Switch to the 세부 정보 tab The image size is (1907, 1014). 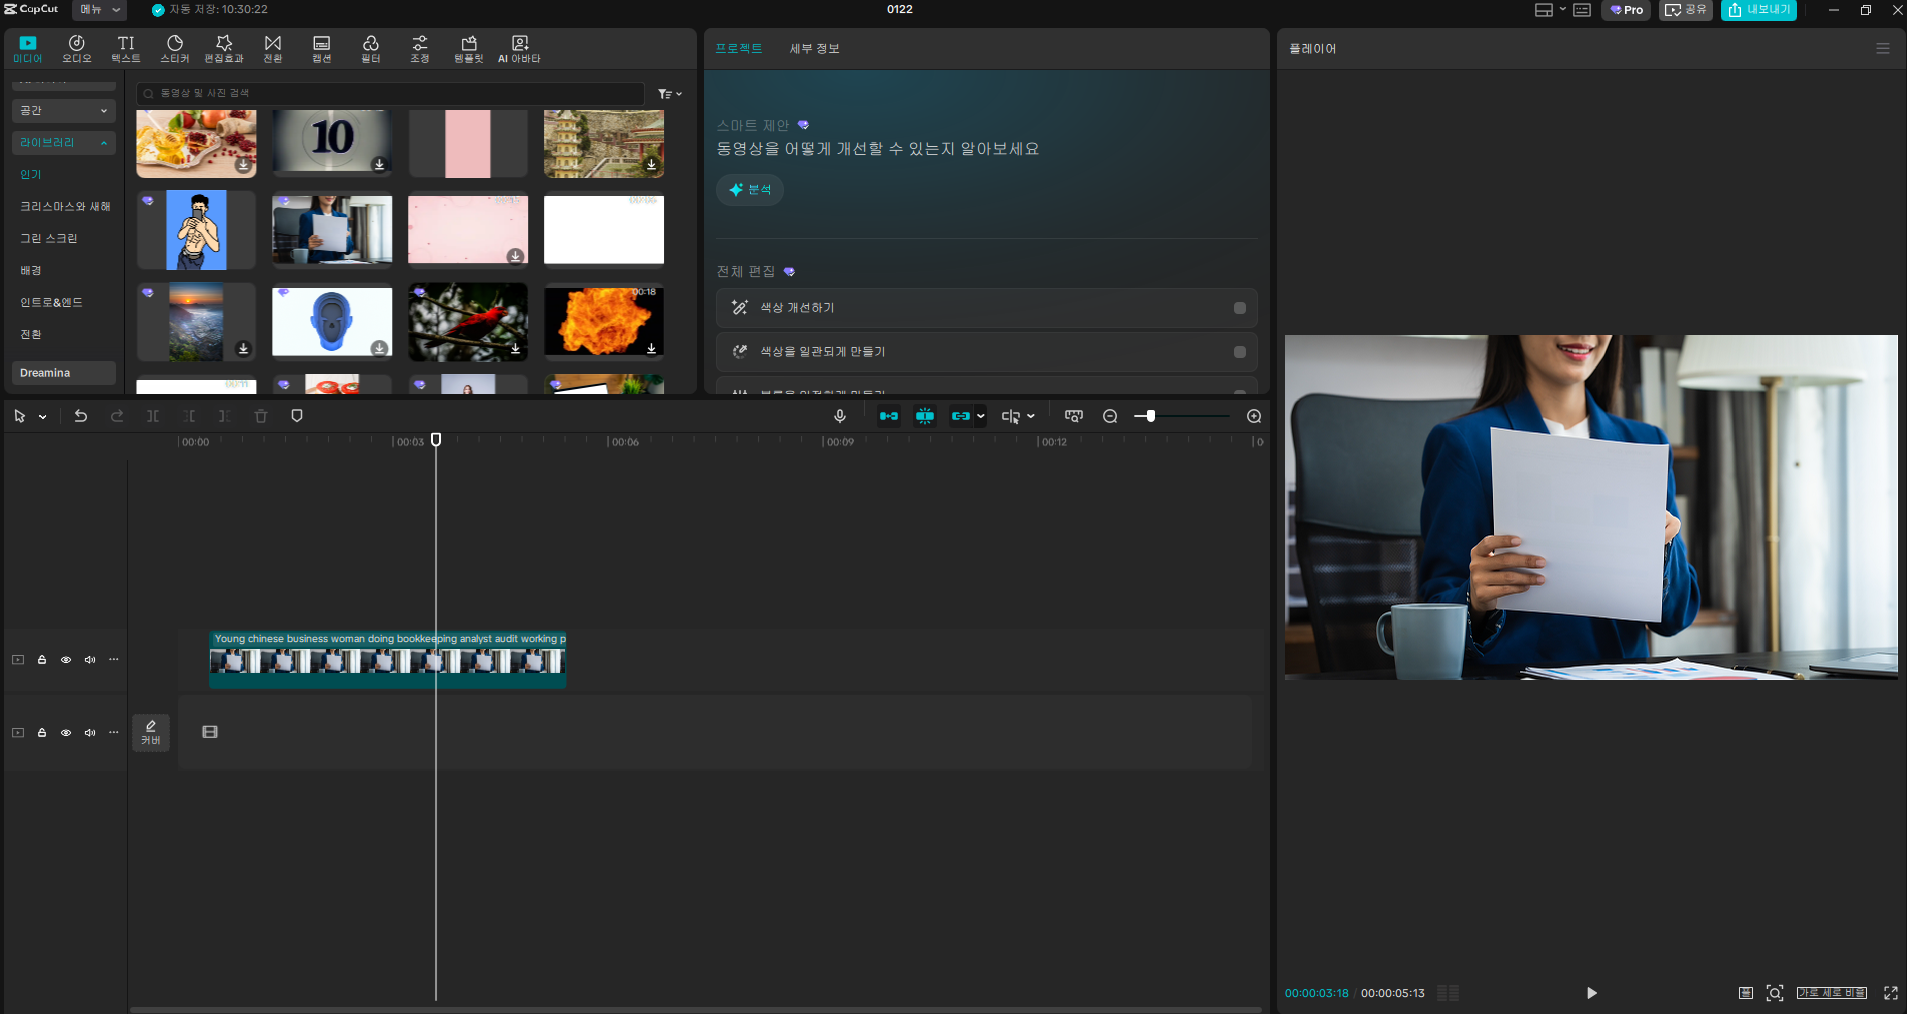(814, 48)
